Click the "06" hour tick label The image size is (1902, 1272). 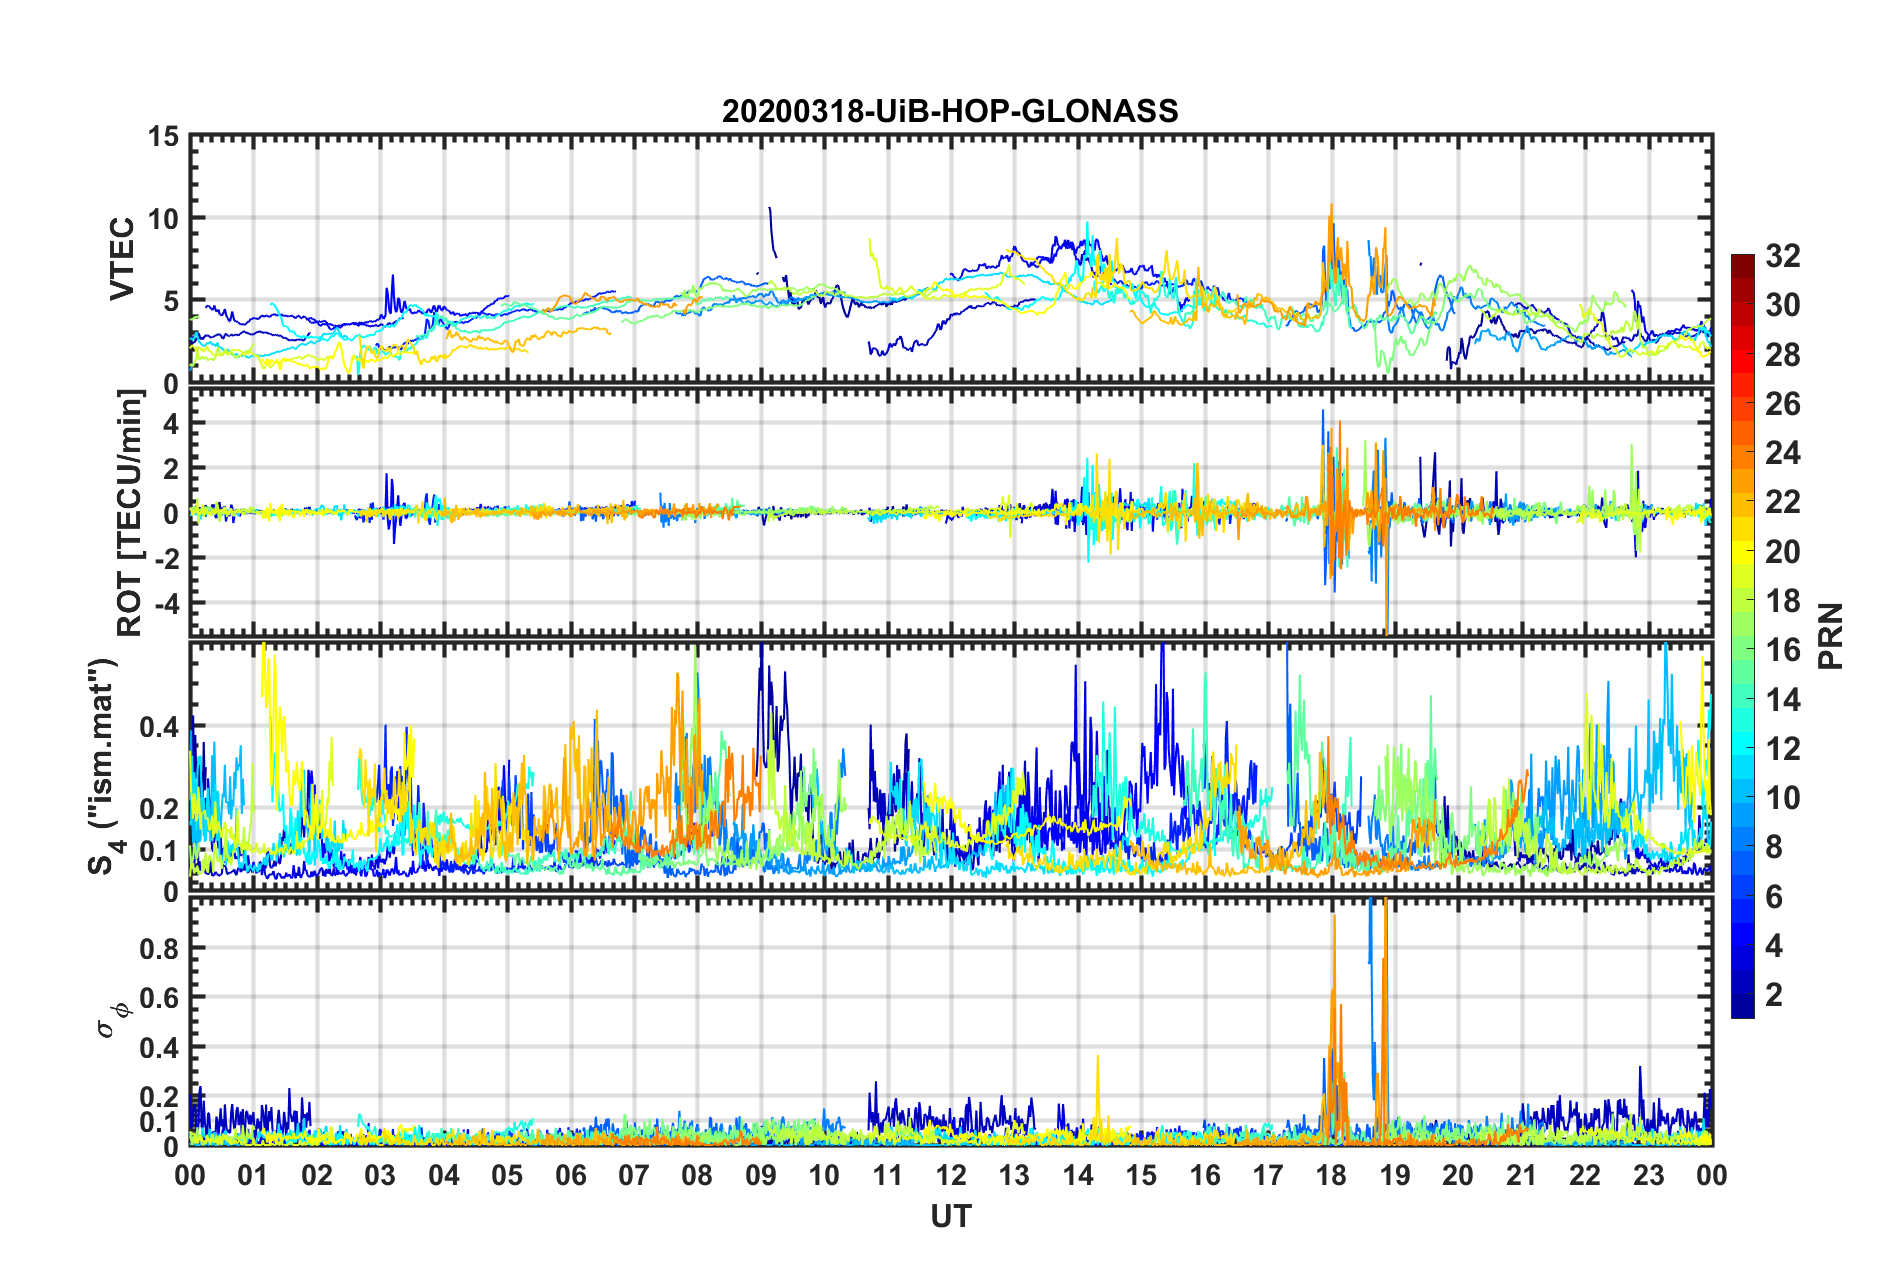[571, 1176]
